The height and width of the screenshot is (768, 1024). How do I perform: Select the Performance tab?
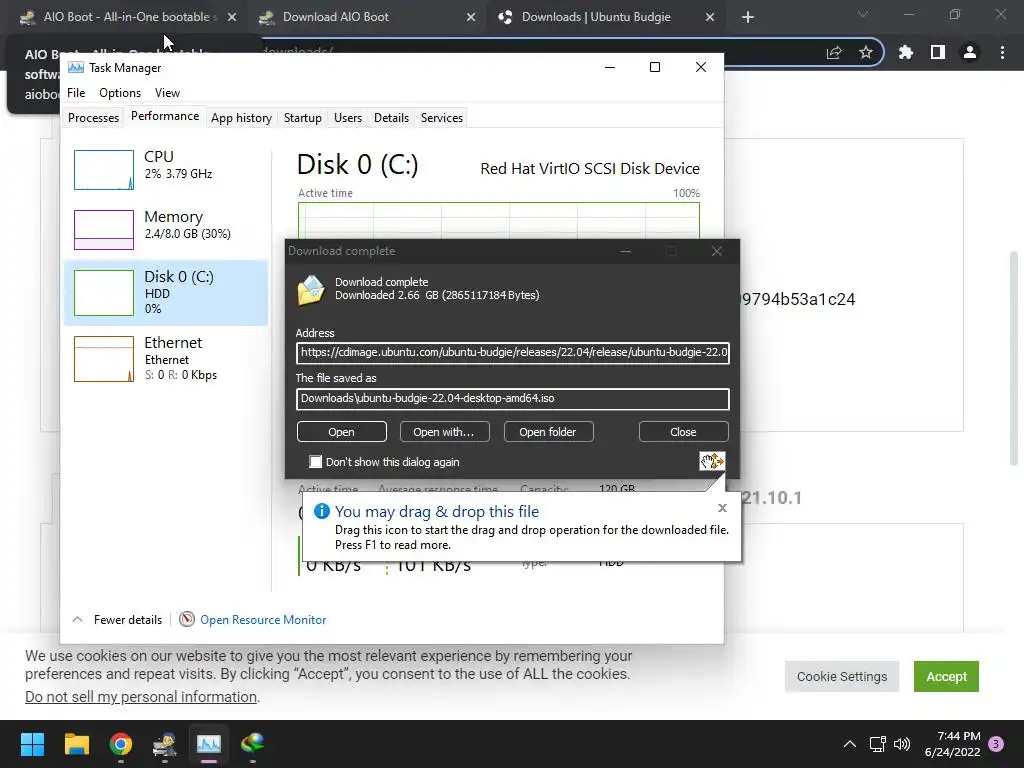coord(165,116)
